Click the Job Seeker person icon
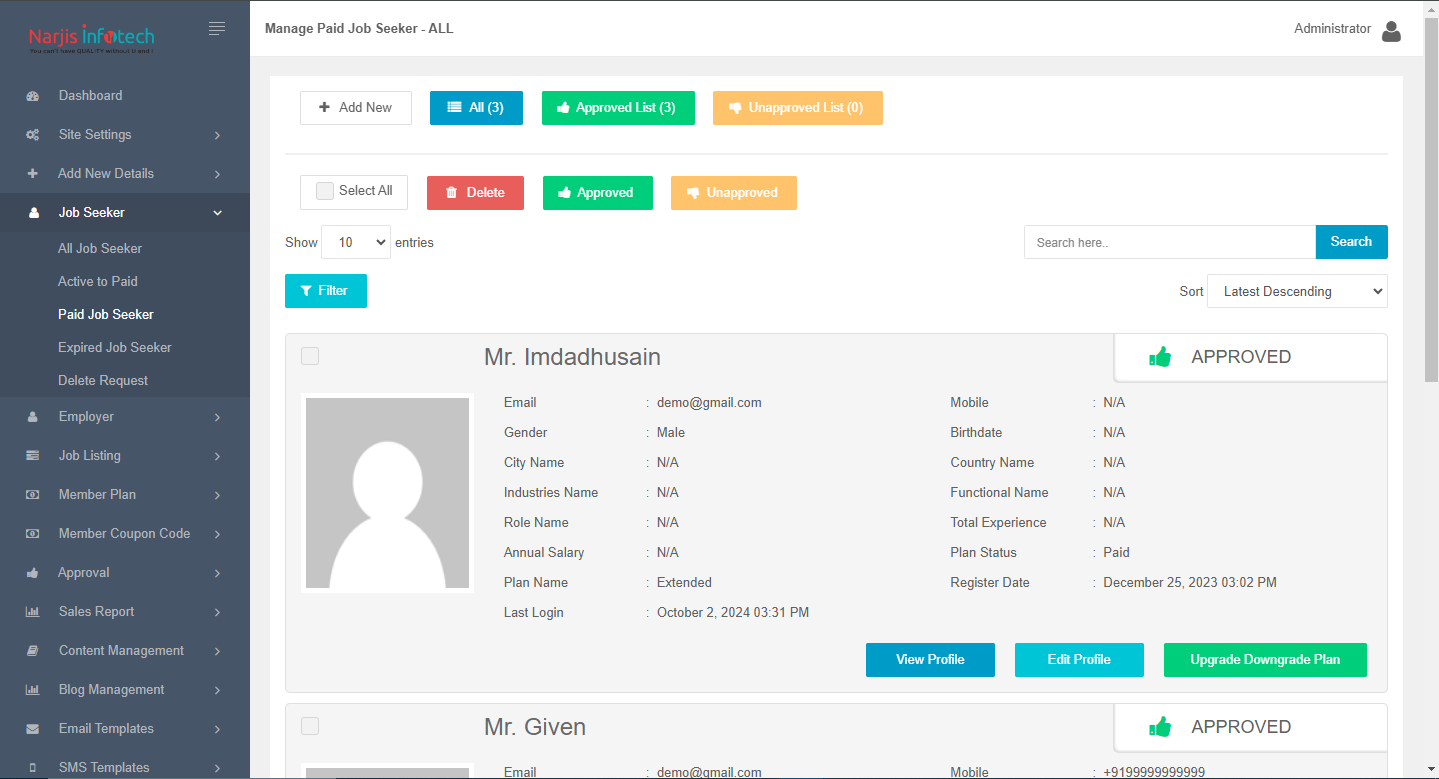 [x=33, y=213]
